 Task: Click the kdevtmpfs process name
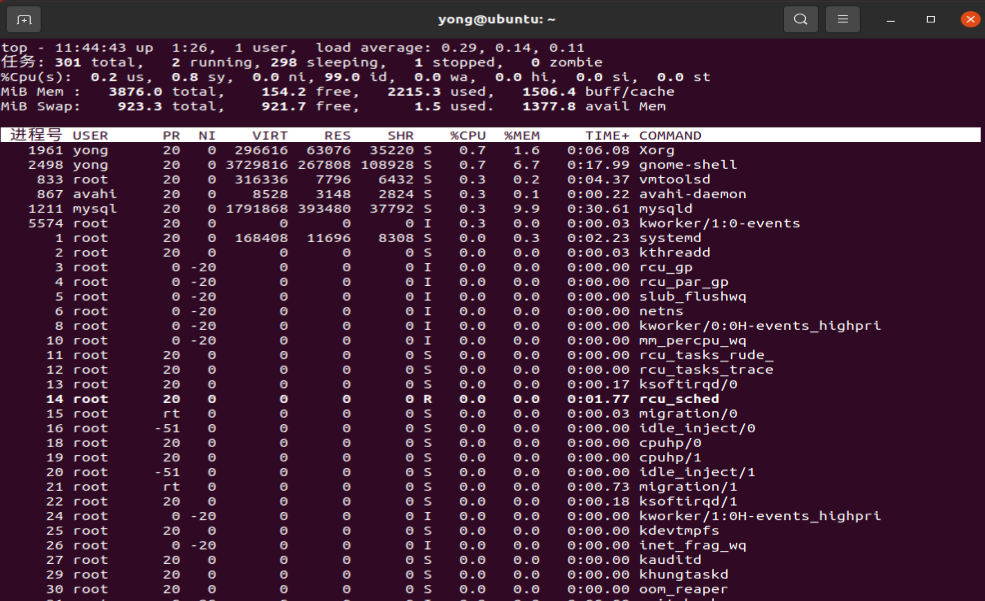pyautogui.click(x=679, y=531)
